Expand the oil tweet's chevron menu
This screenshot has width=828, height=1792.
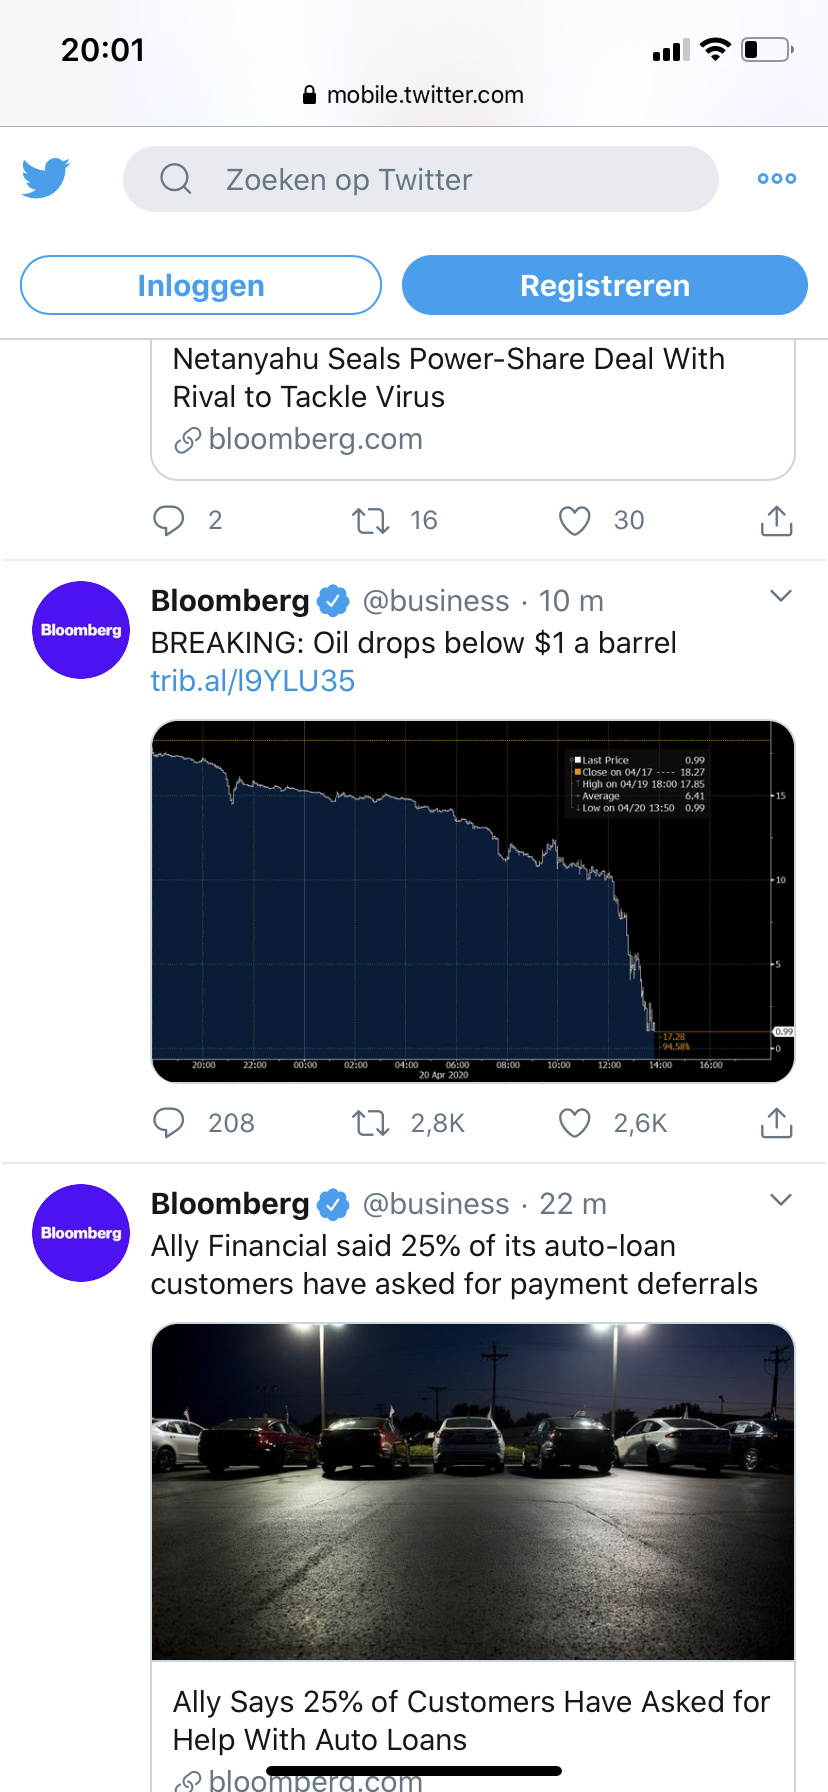pyautogui.click(x=781, y=597)
